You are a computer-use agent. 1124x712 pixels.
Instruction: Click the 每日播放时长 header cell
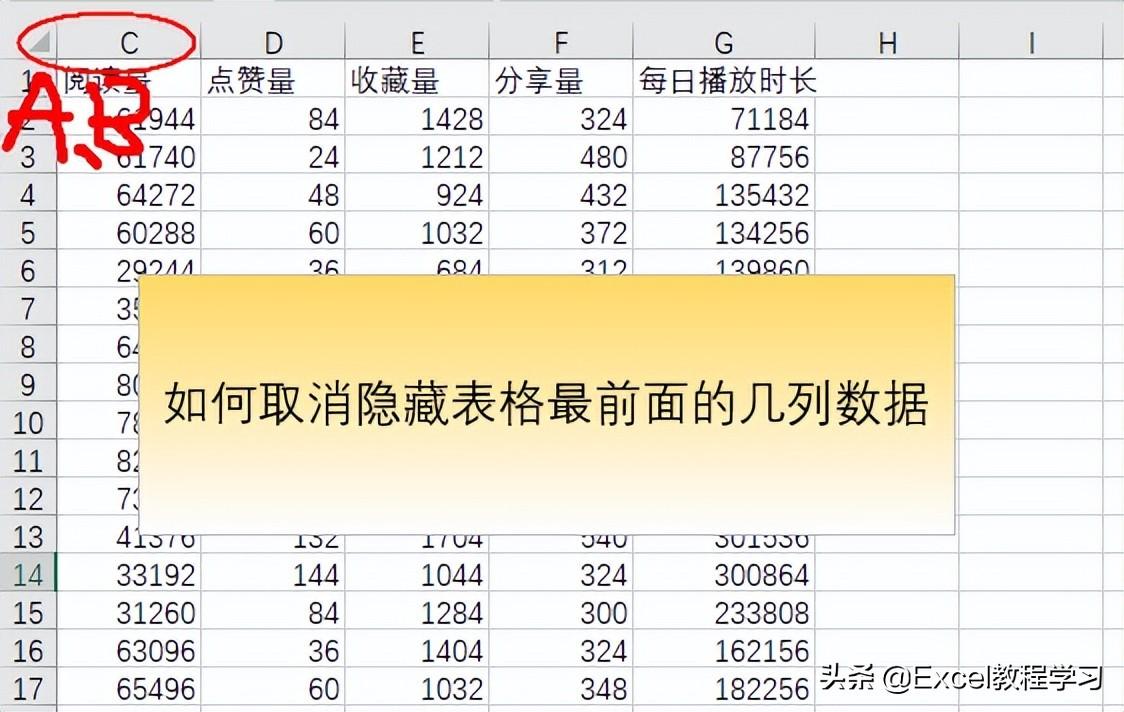(724, 80)
